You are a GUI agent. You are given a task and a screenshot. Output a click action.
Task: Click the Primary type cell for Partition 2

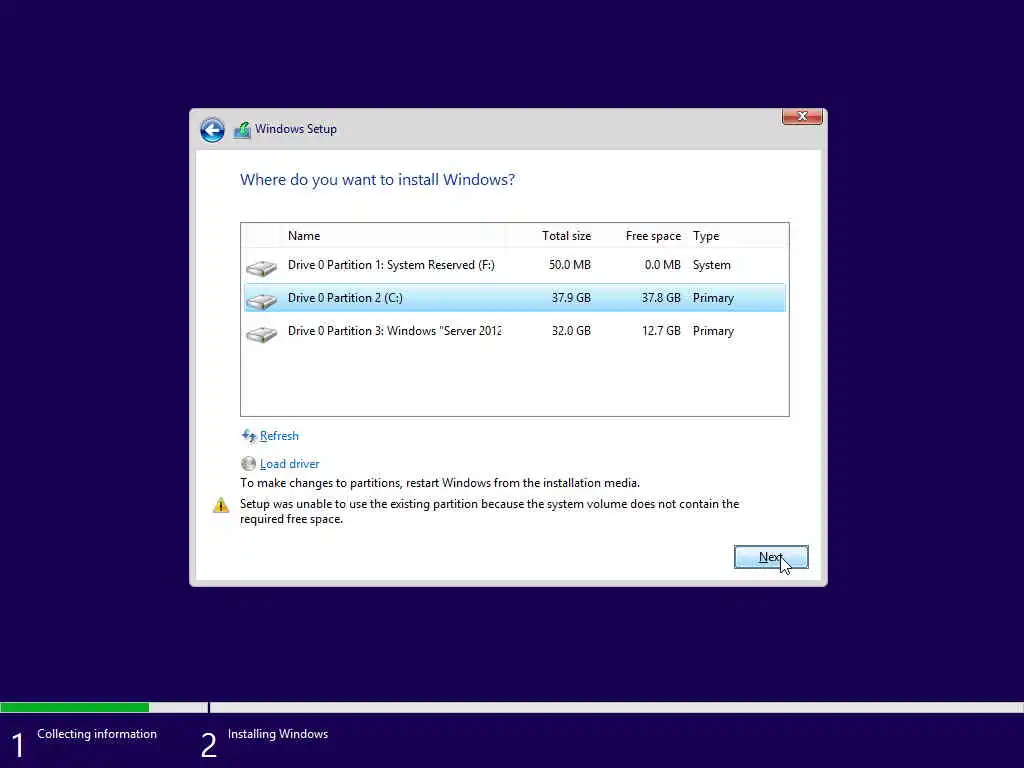[713, 298]
